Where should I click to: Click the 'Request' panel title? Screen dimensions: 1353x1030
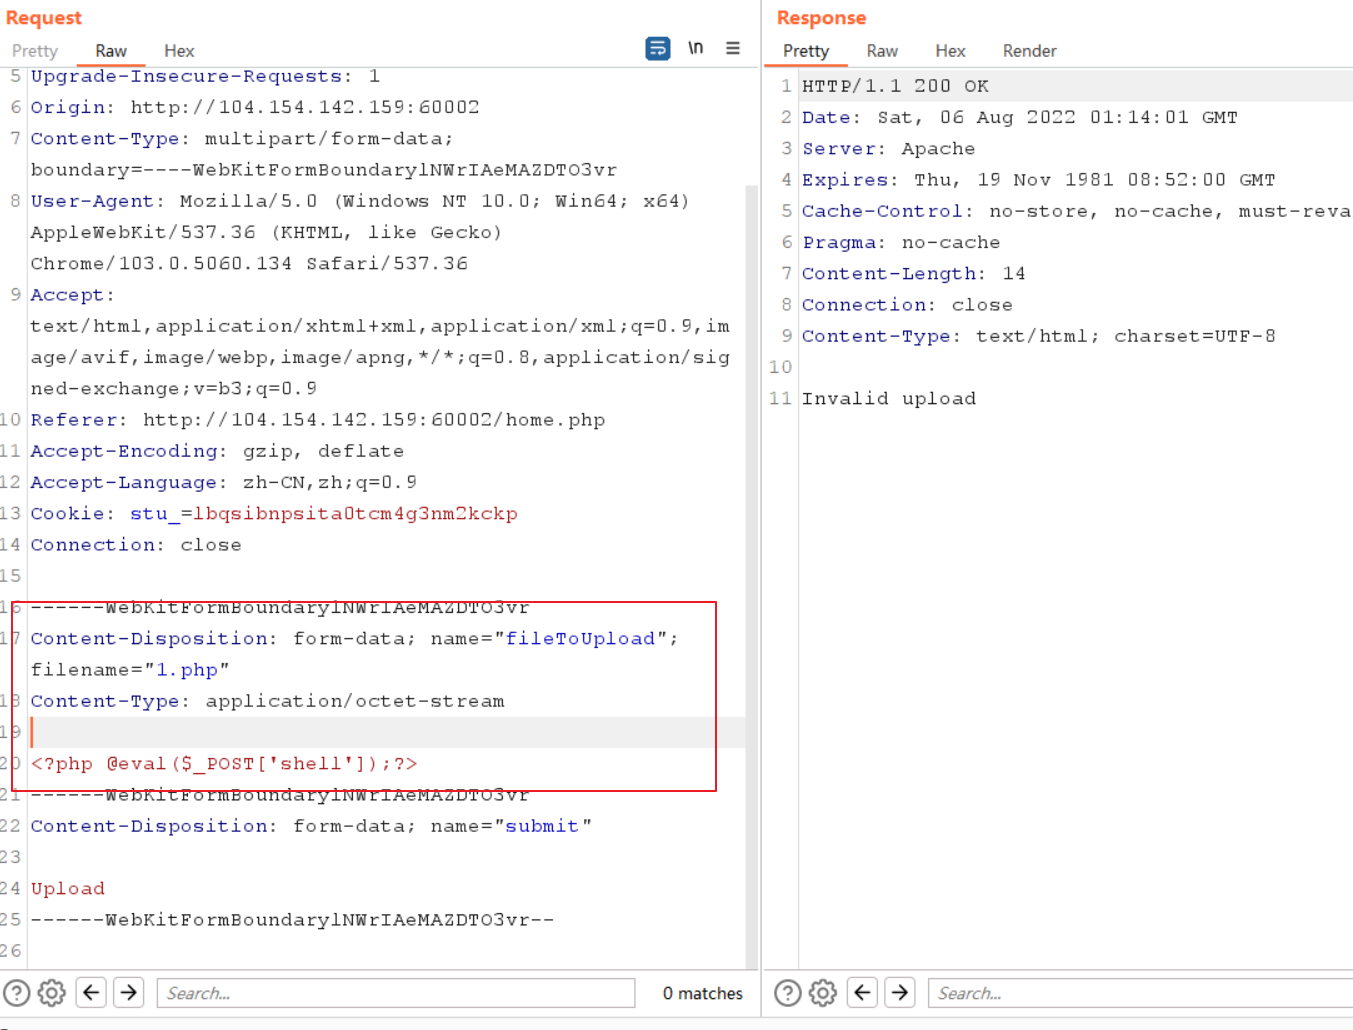(44, 18)
